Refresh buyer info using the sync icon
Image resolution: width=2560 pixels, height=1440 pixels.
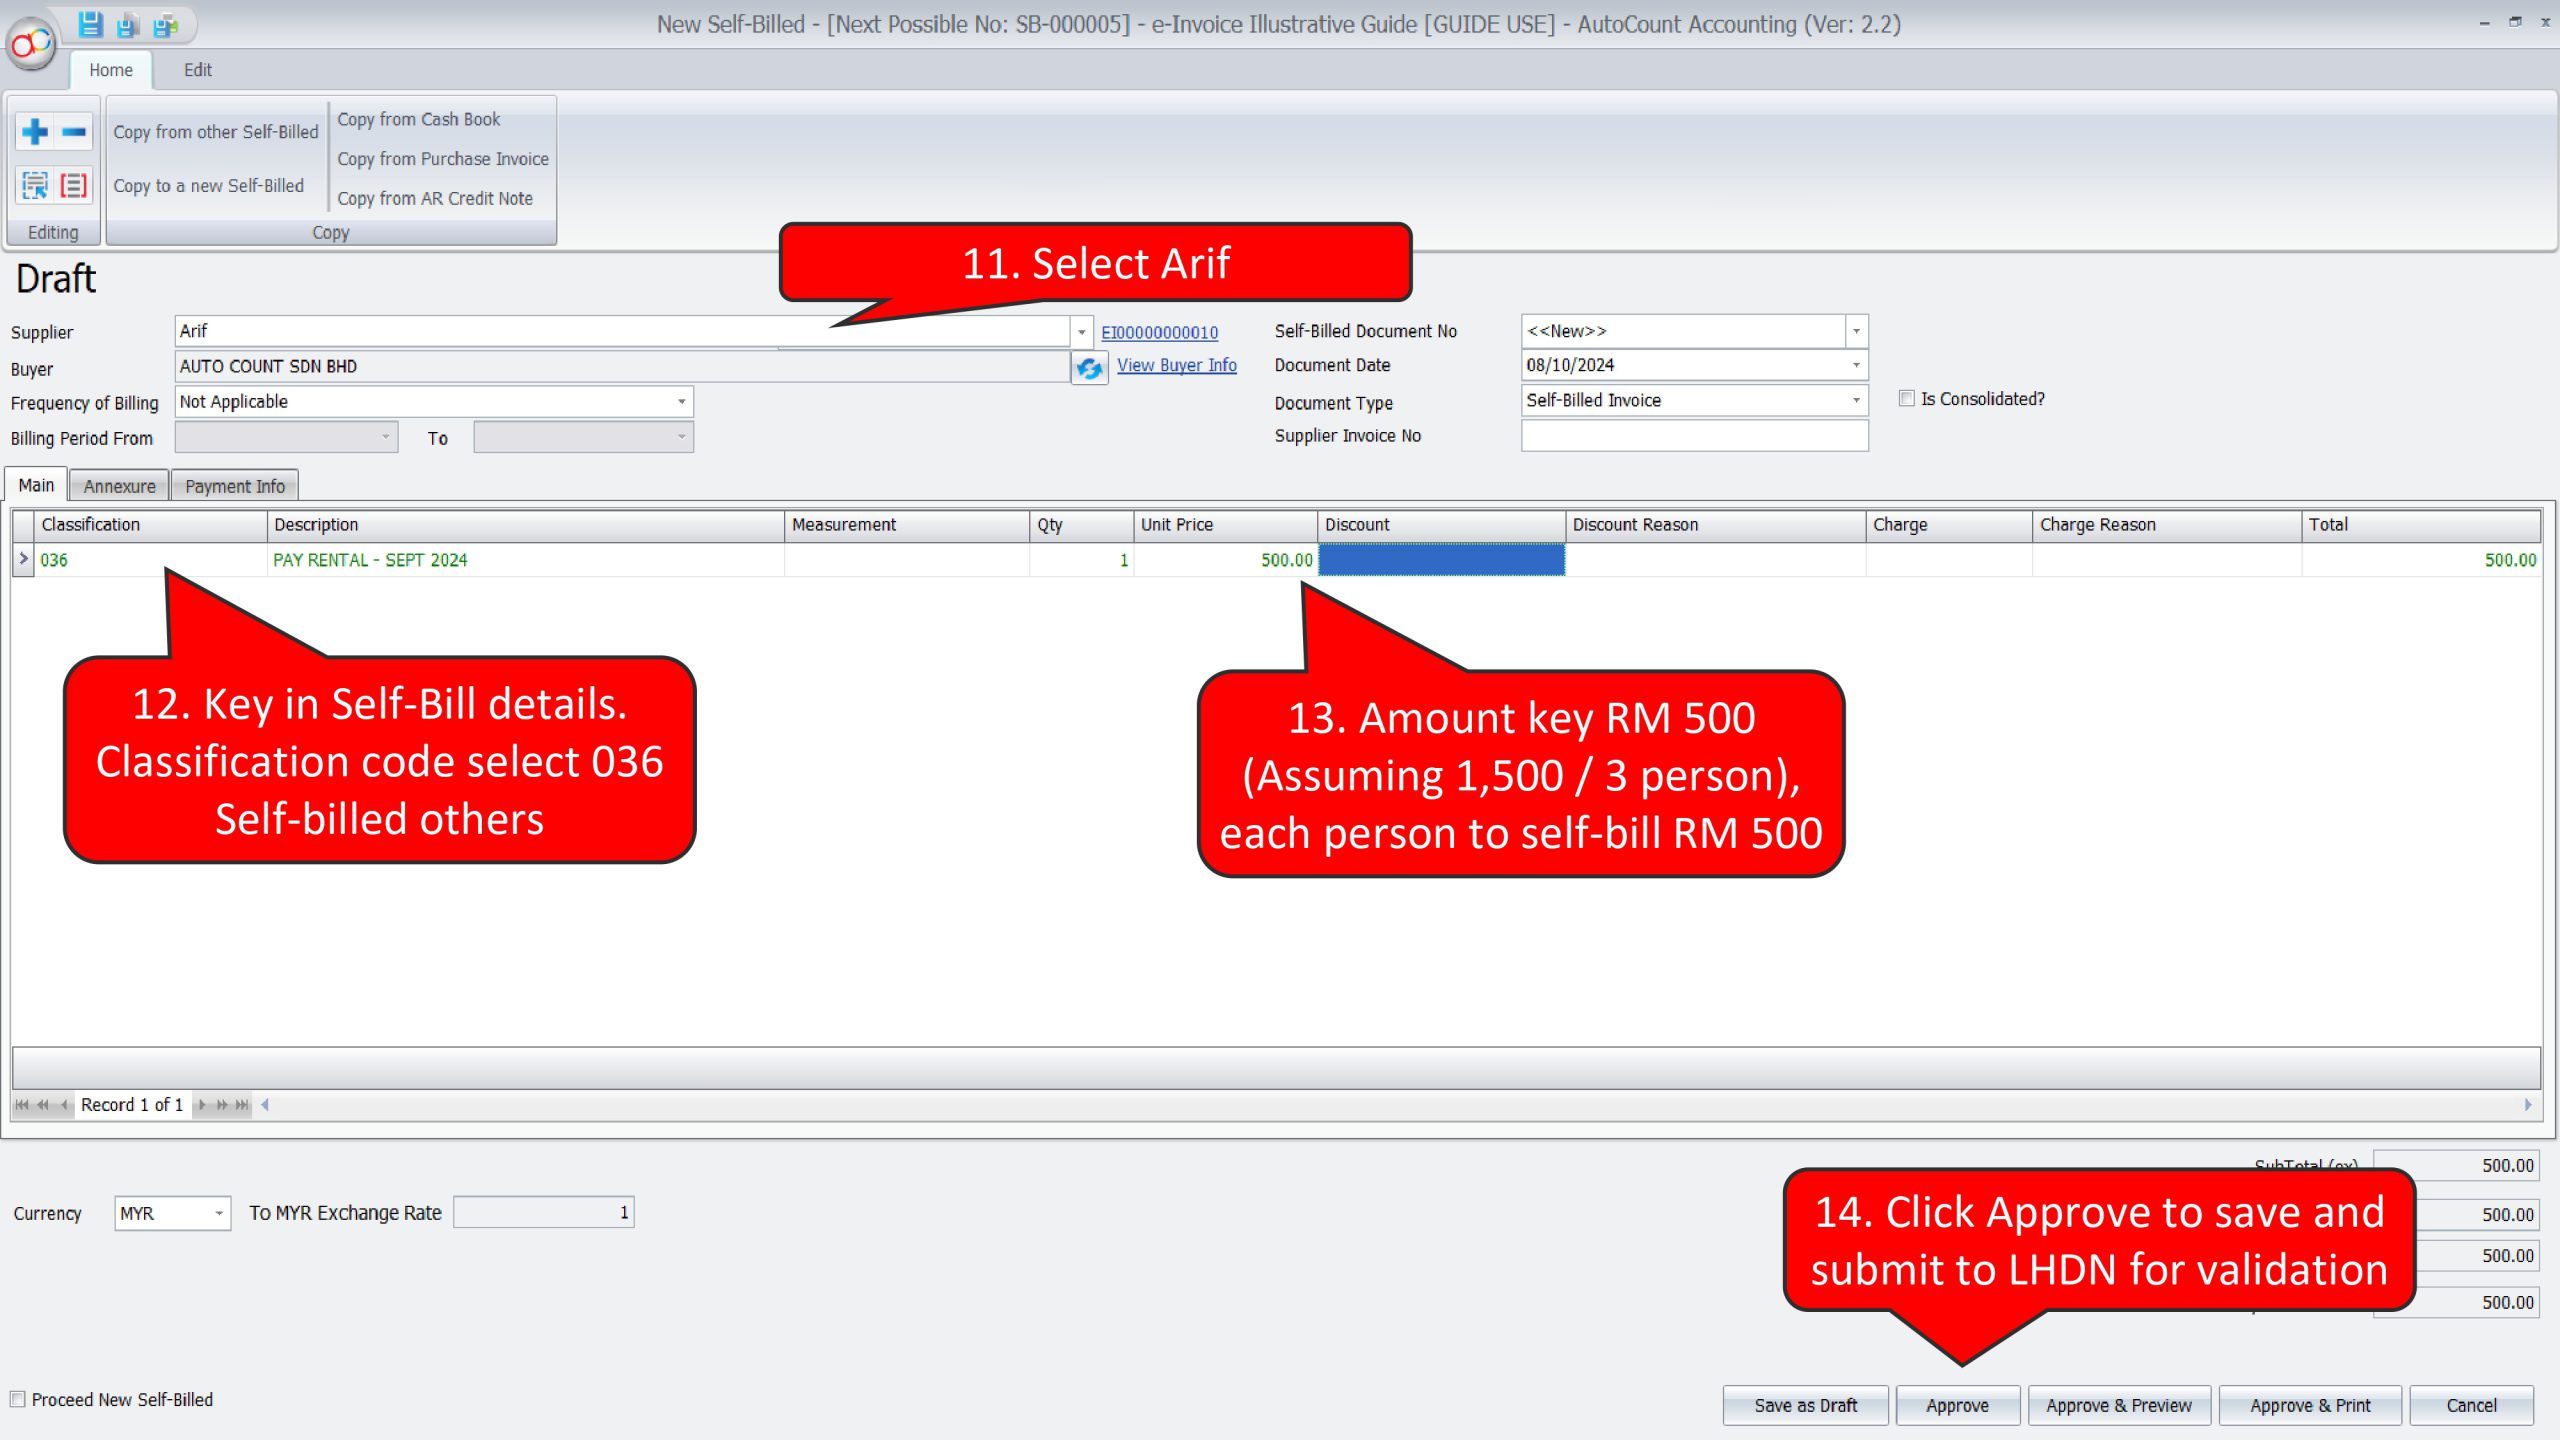tap(1089, 368)
